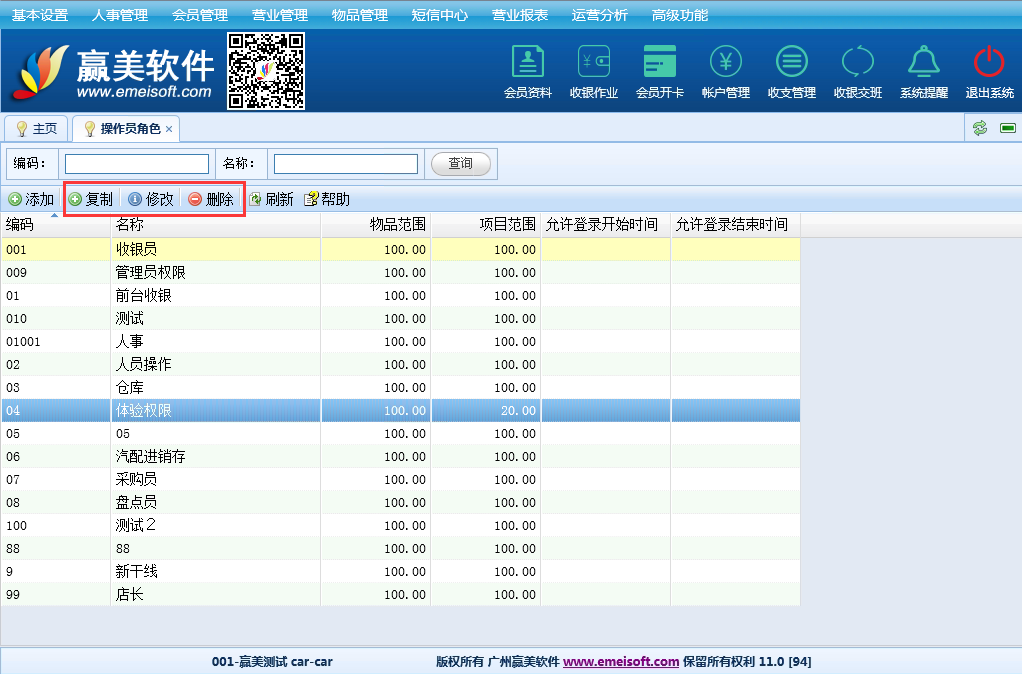
Task: Click the 收银交班 shift handover icon
Action: click(857, 63)
